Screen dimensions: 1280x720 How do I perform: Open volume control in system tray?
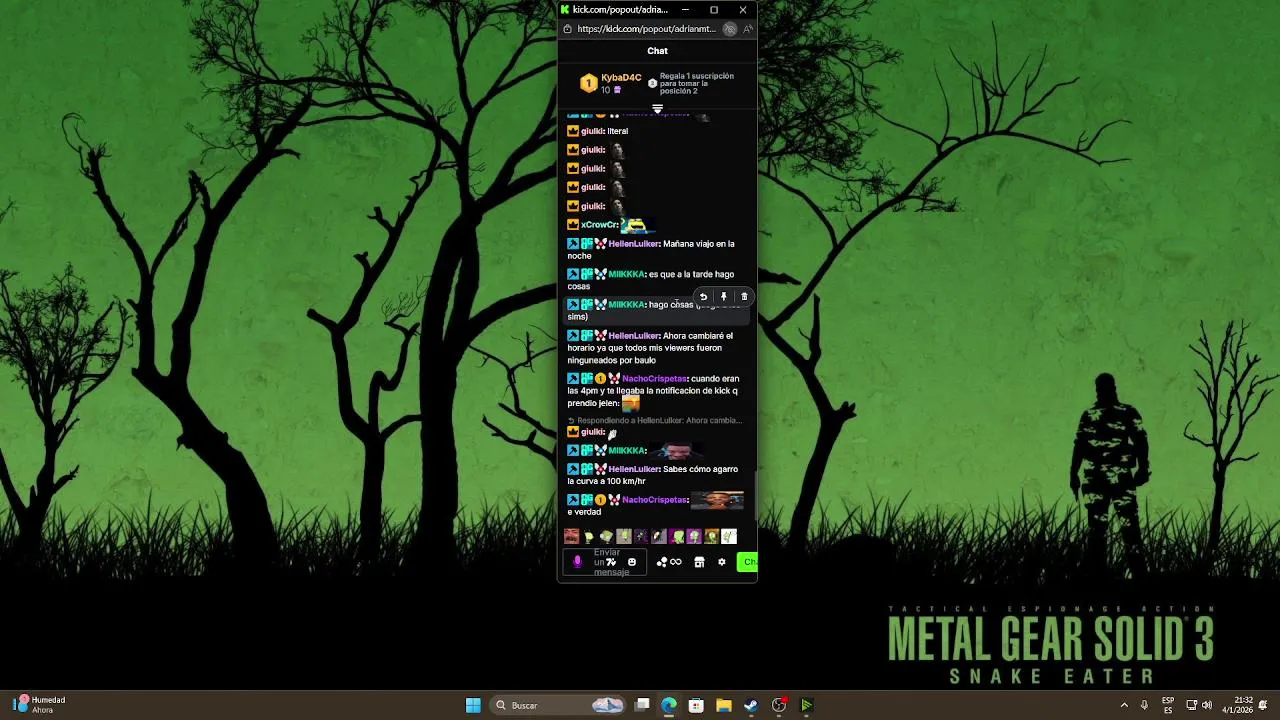[x=1206, y=705]
